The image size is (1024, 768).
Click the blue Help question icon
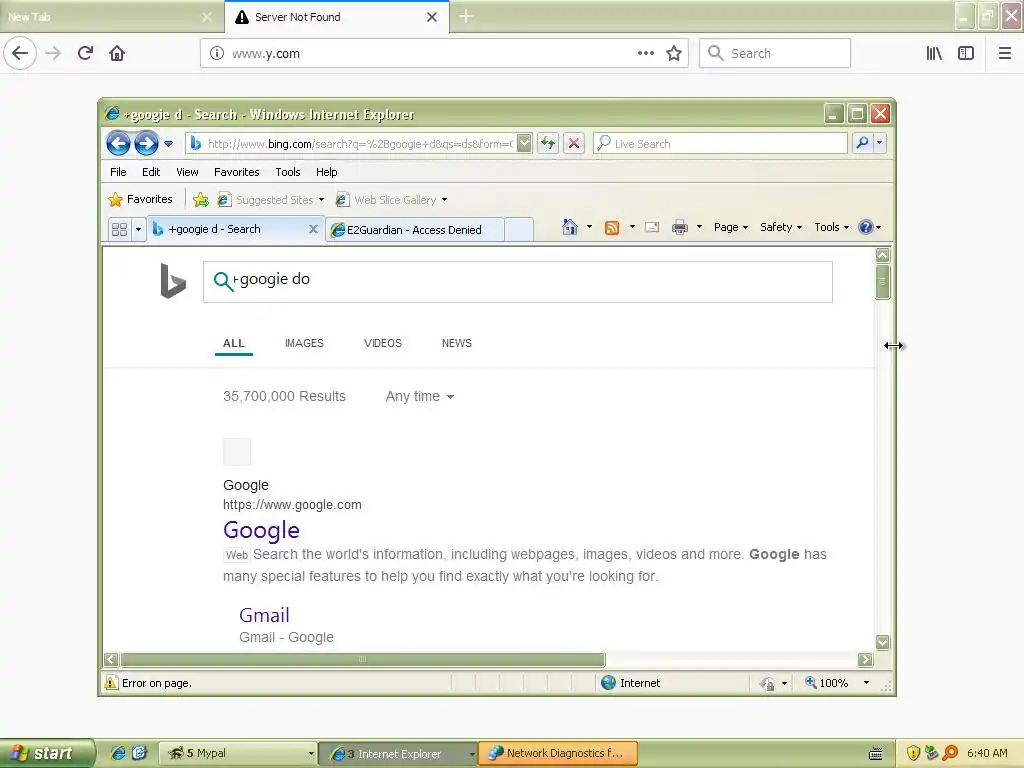[x=866, y=227]
